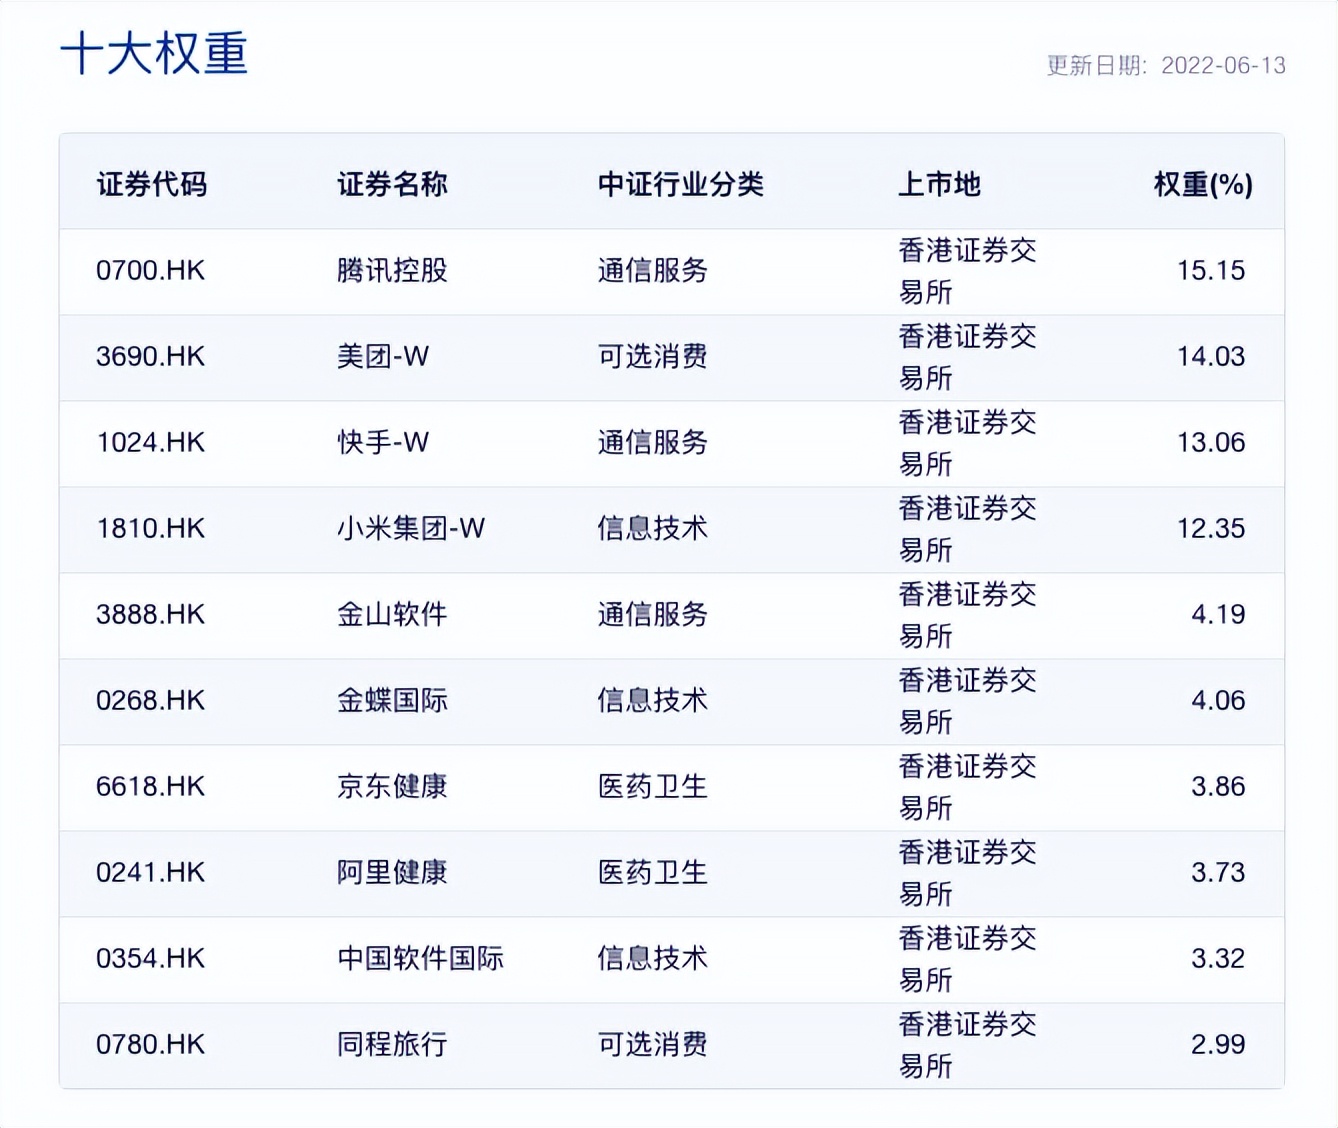Click 医药卫生 in the 京东健康 row
This screenshot has width=1338, height=1128.
653,787
